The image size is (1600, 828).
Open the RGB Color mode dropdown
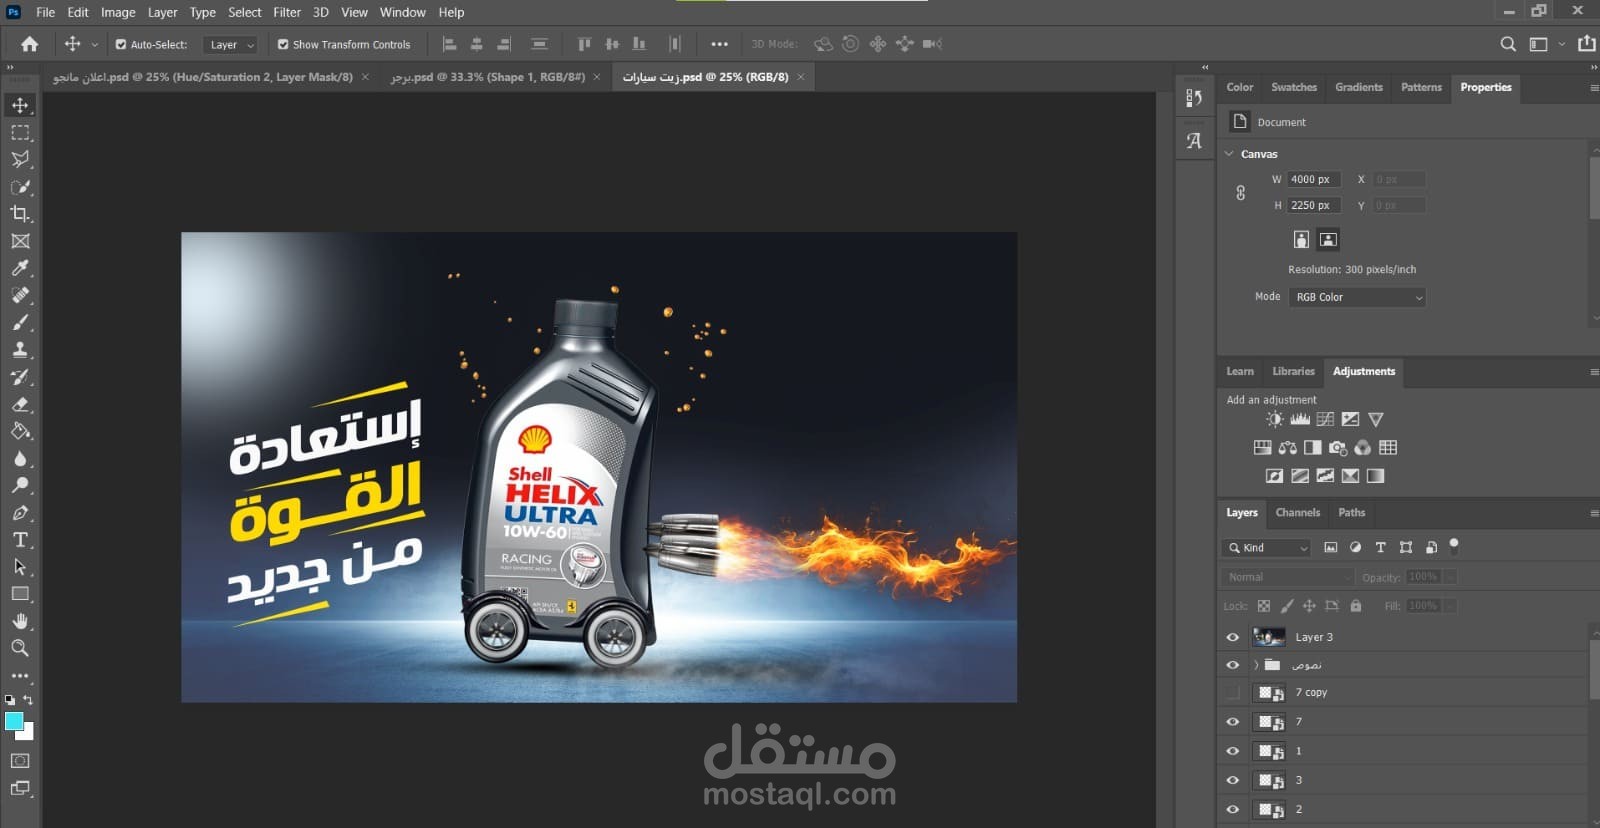click(x=1357, y=297)
